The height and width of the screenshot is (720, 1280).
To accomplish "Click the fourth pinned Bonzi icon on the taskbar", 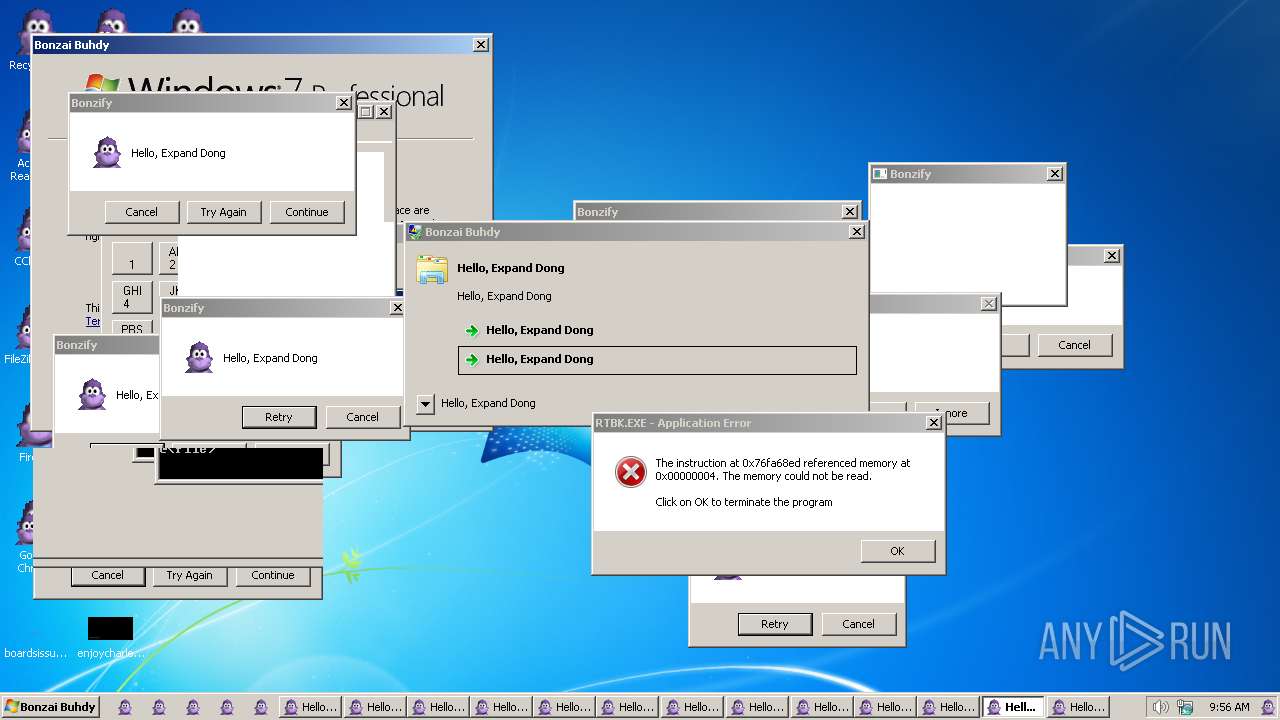I will coord(226,707).
